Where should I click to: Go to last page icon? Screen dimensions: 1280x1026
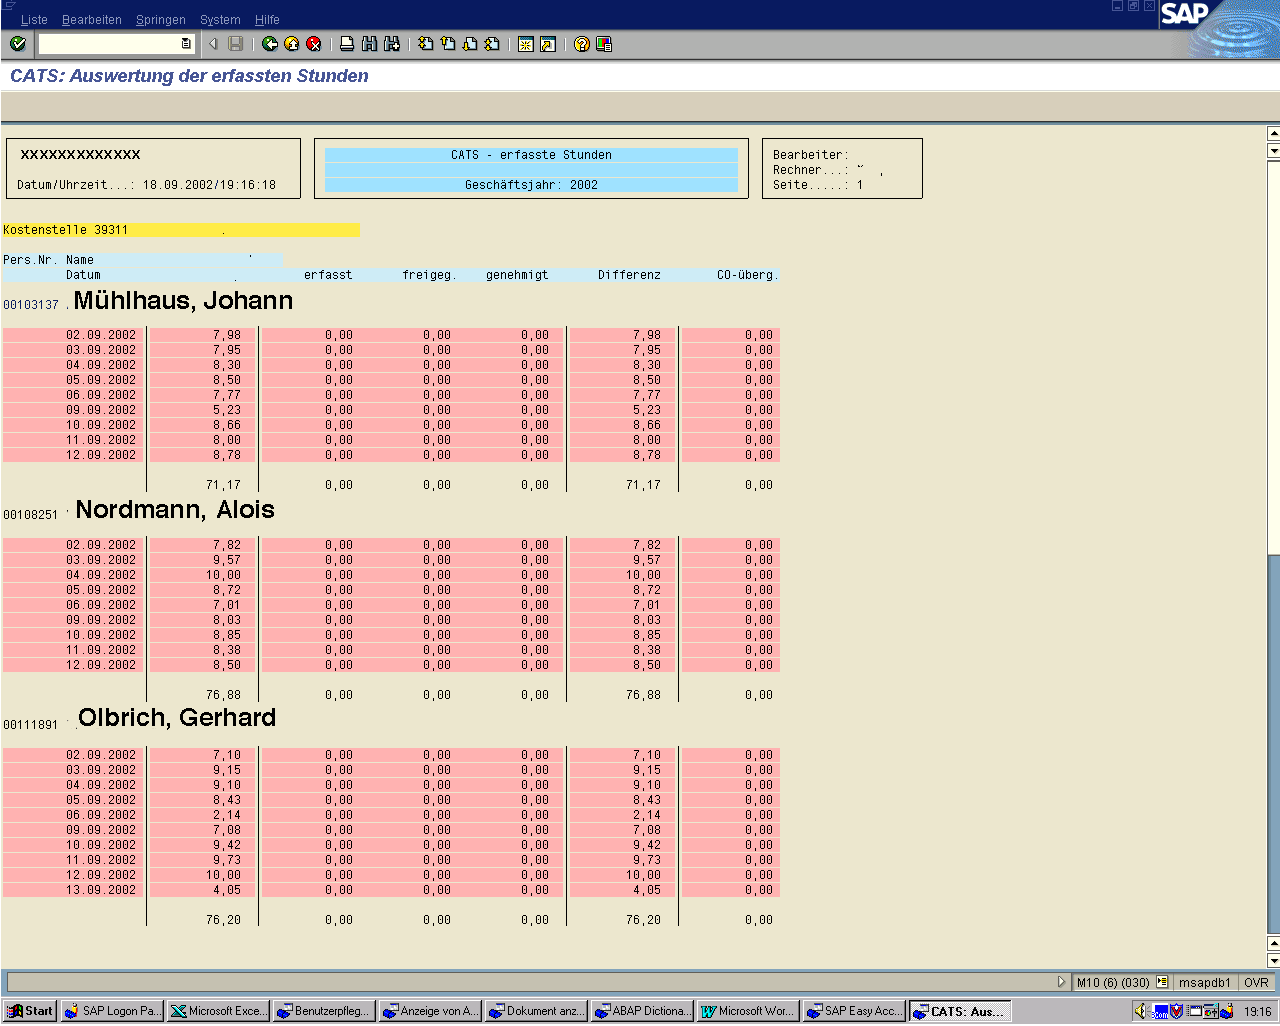tap(492, 44)
